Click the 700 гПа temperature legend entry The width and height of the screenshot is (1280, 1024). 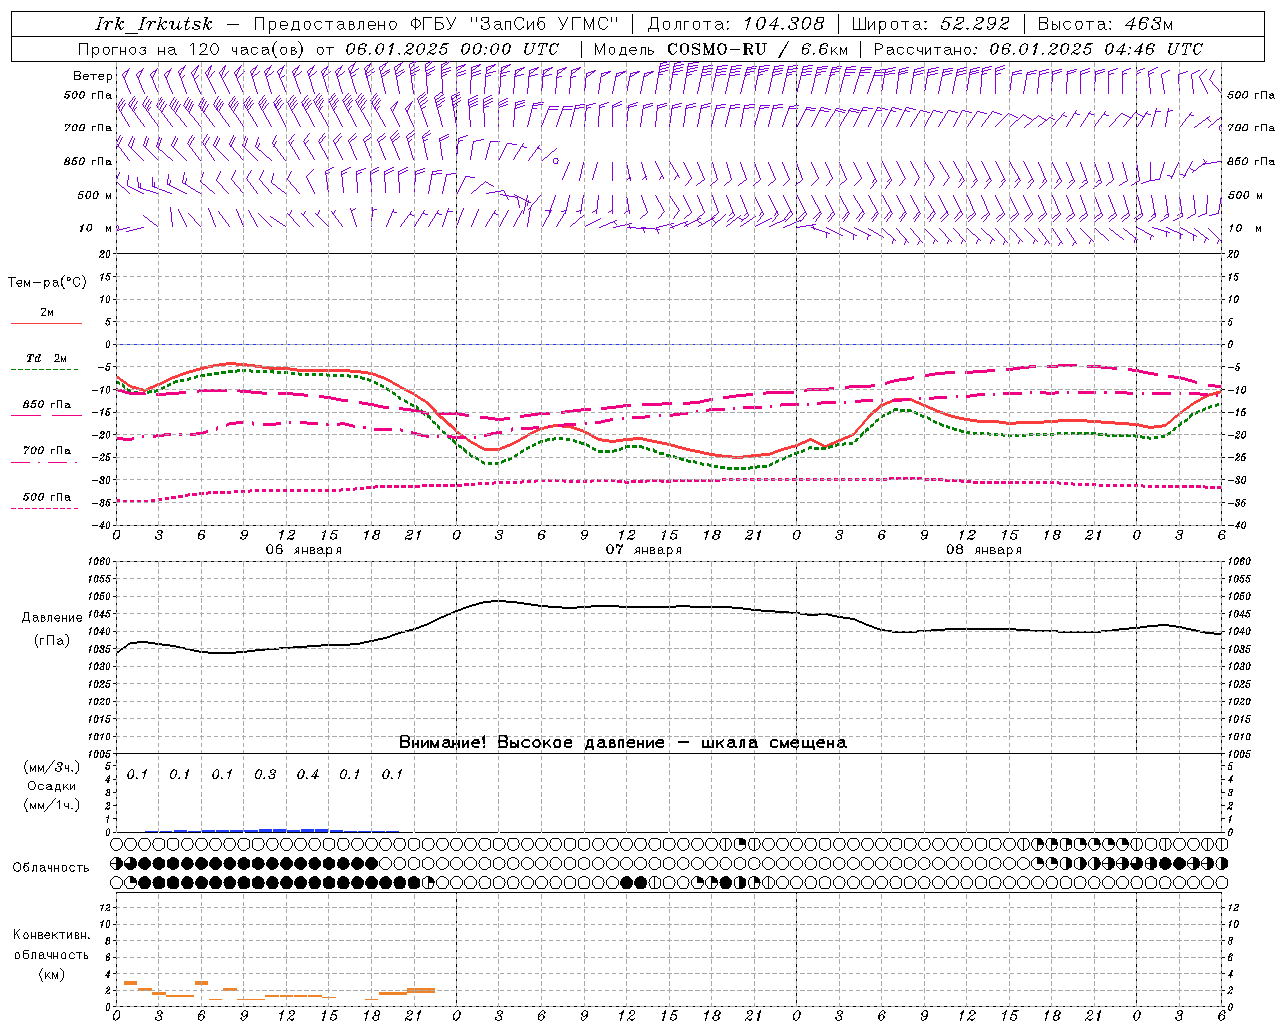point(47,451)
